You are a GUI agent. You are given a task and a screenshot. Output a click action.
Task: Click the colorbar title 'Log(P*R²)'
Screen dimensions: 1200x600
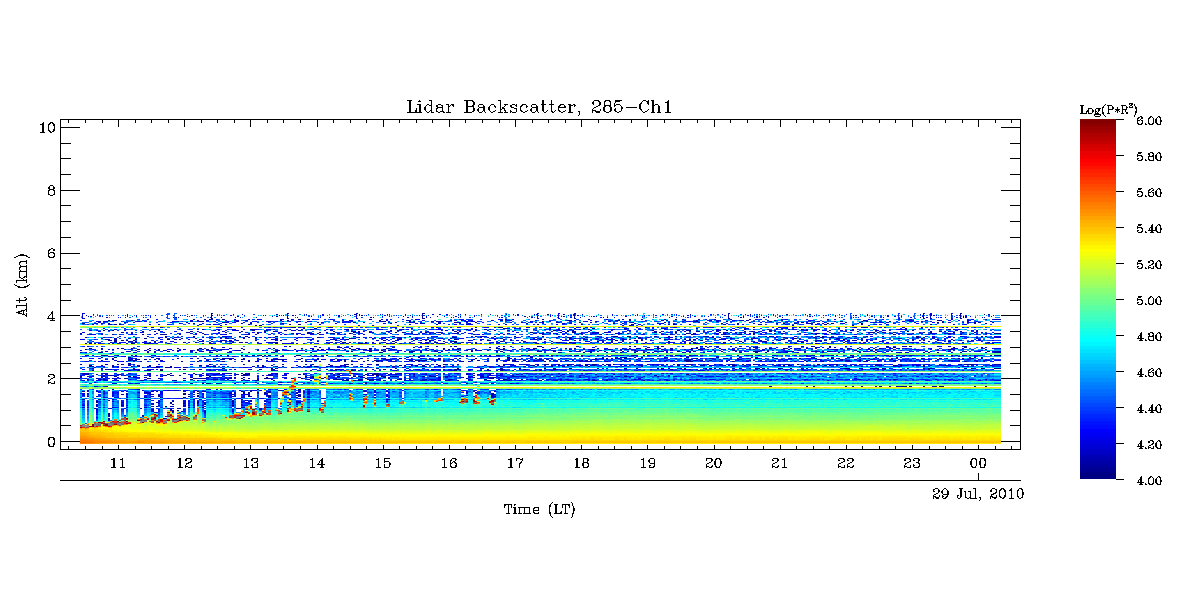(1109, 108)
